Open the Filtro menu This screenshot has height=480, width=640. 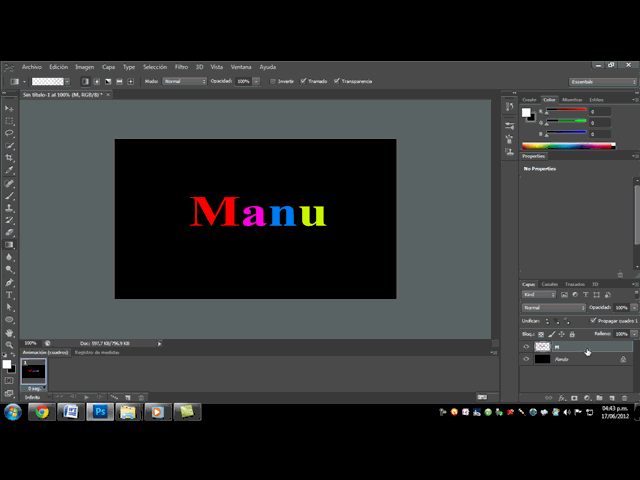181,67
